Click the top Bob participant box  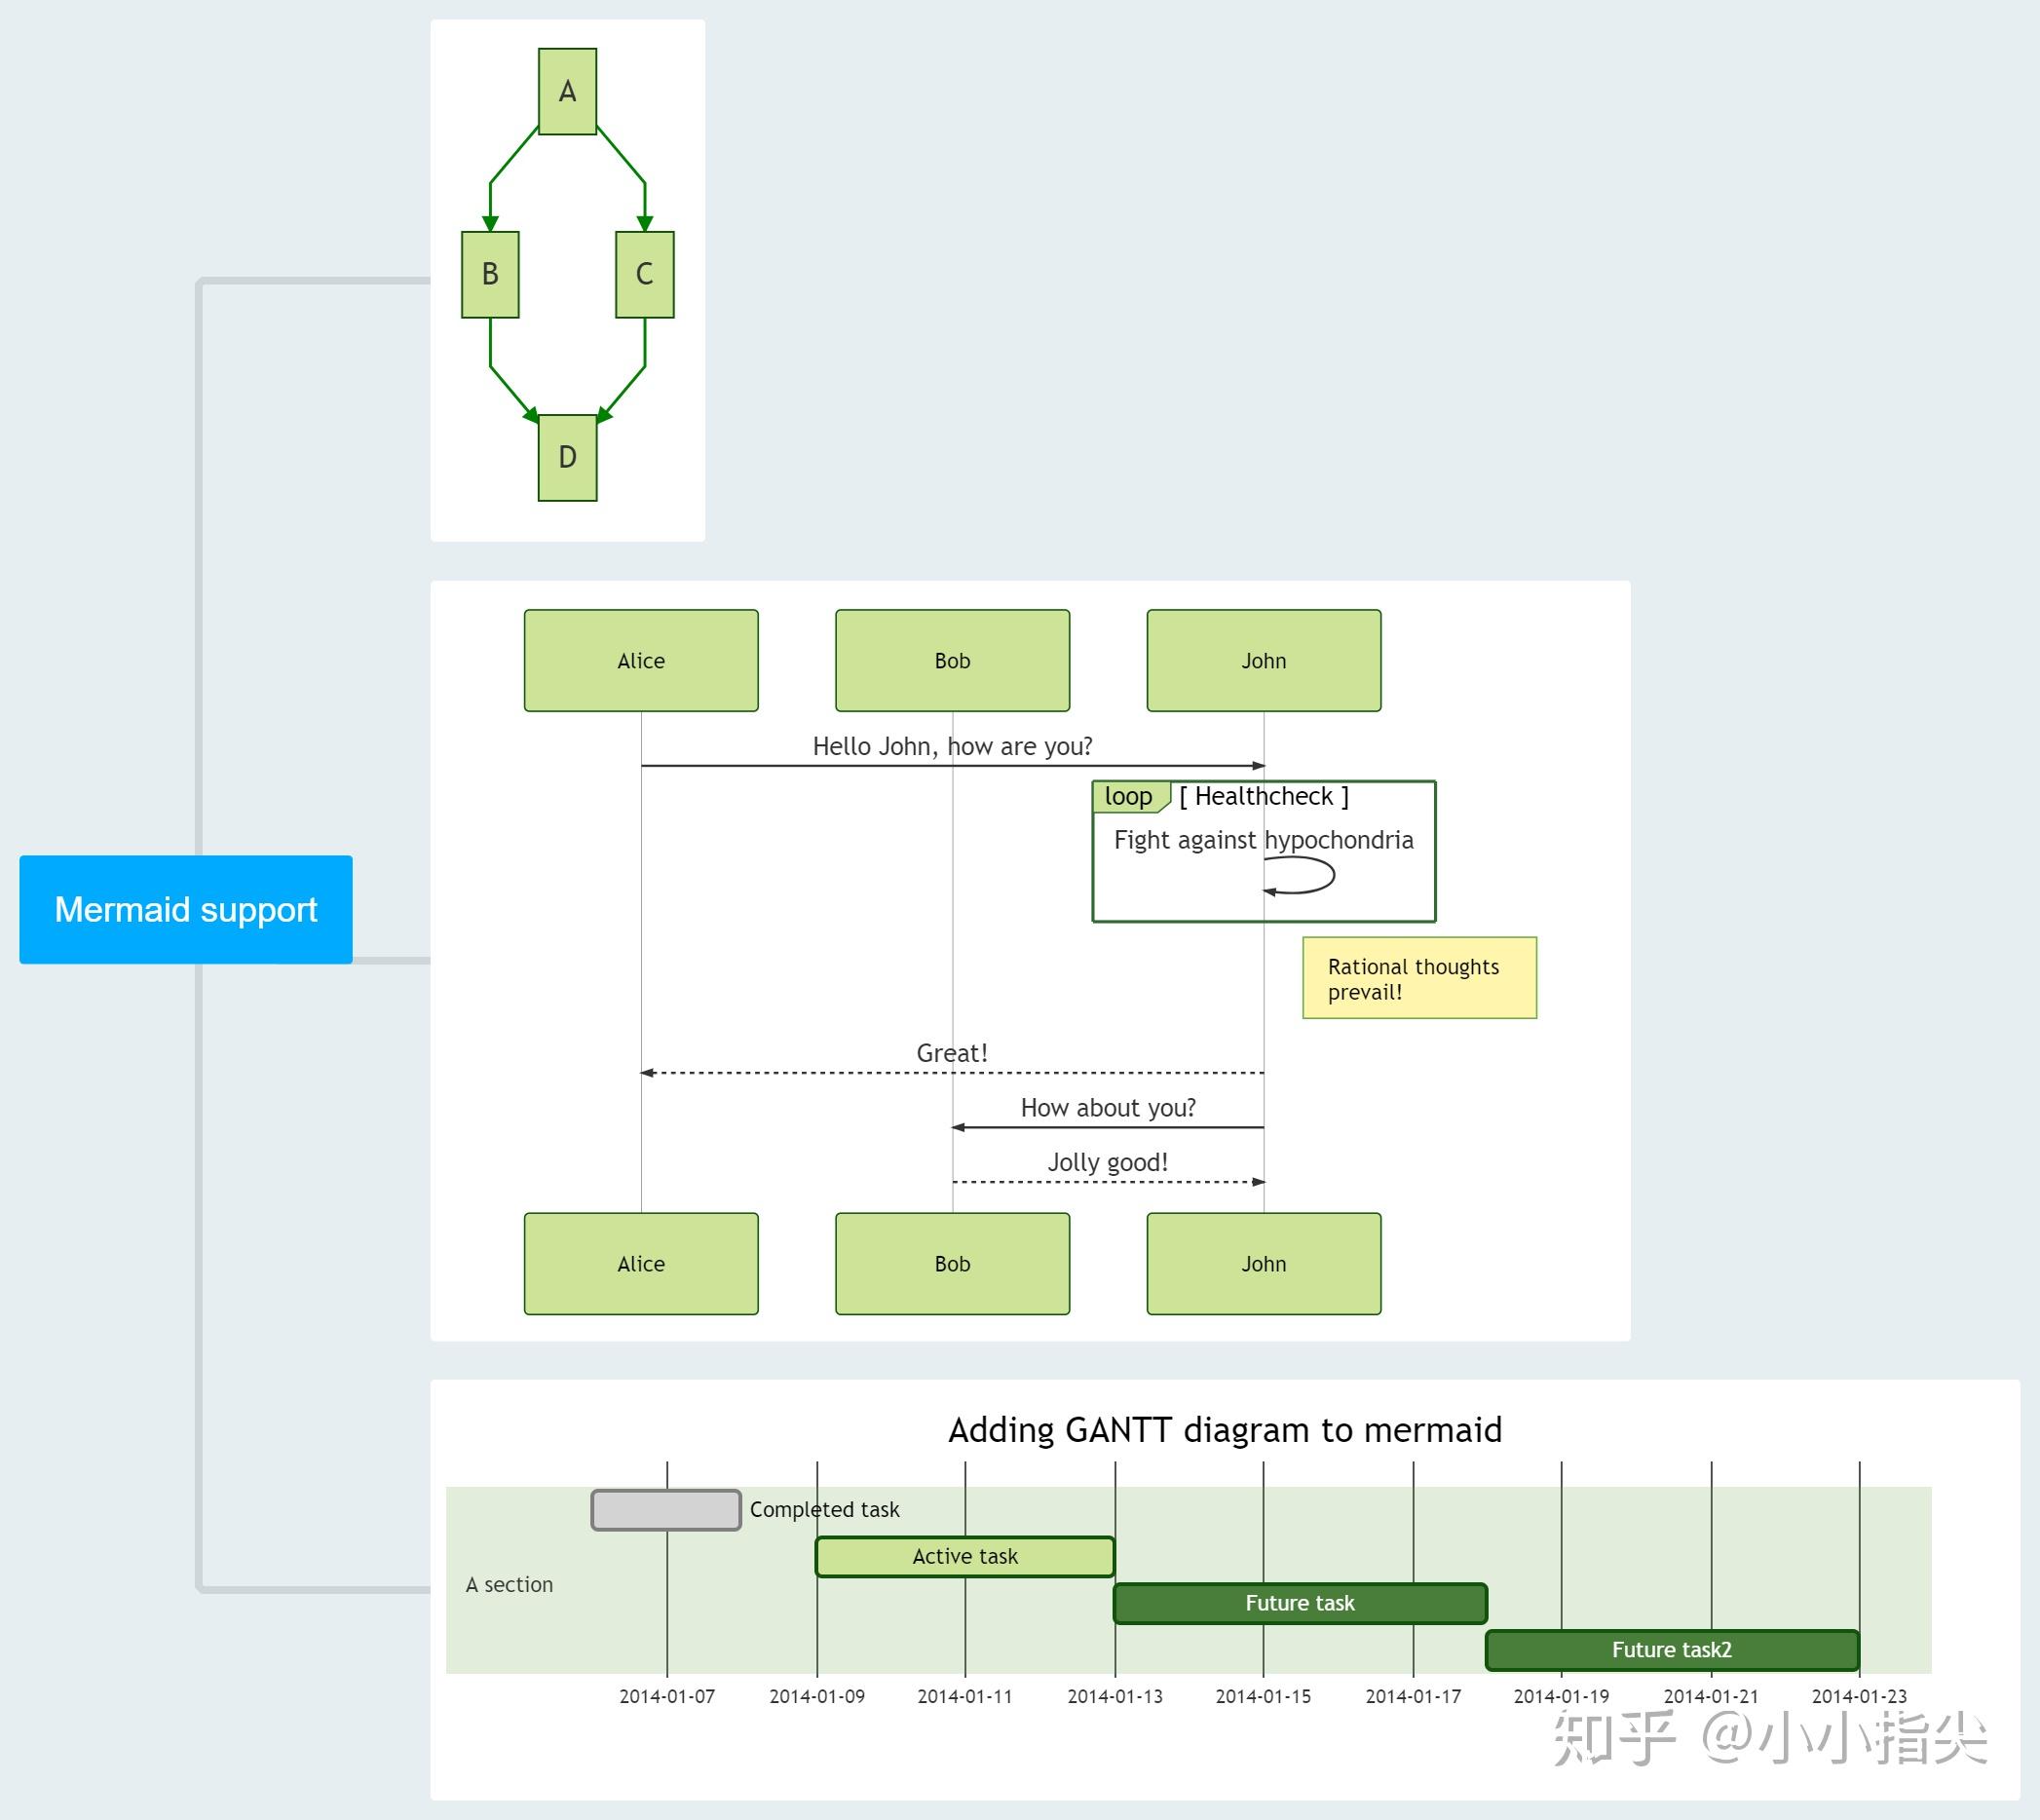click(x=952, y=660)
